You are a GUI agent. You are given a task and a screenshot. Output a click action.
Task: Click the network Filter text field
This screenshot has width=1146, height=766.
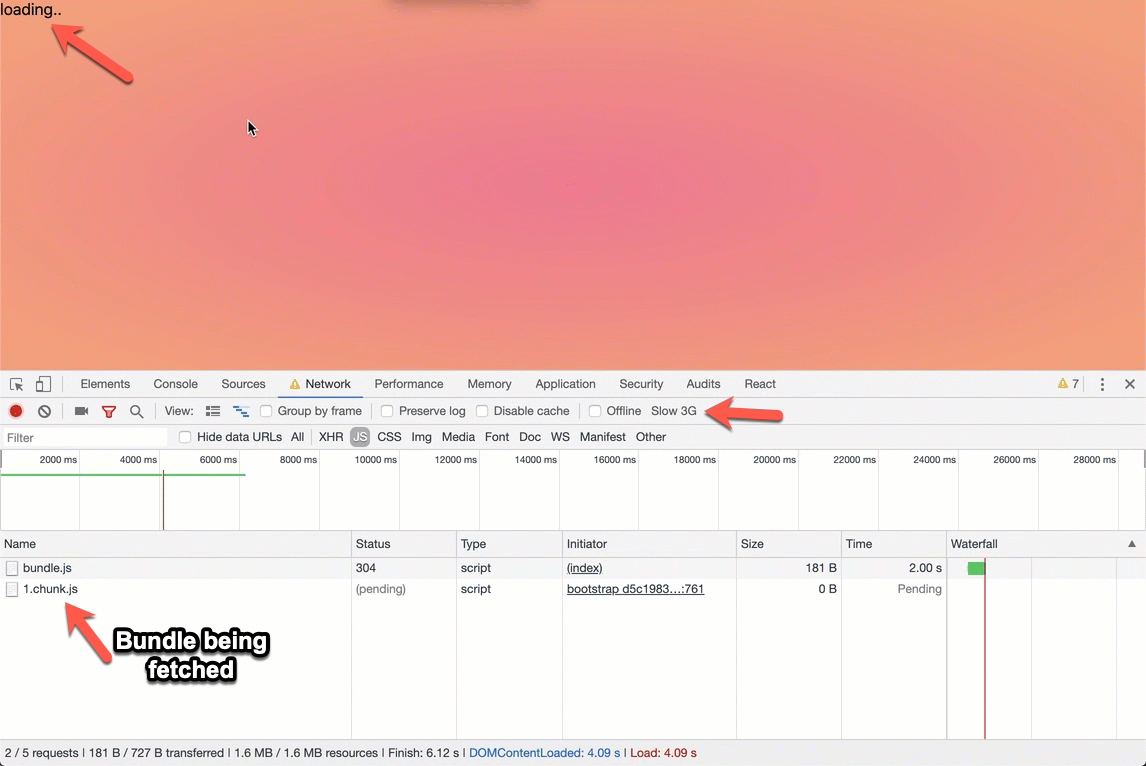point(85,437)
